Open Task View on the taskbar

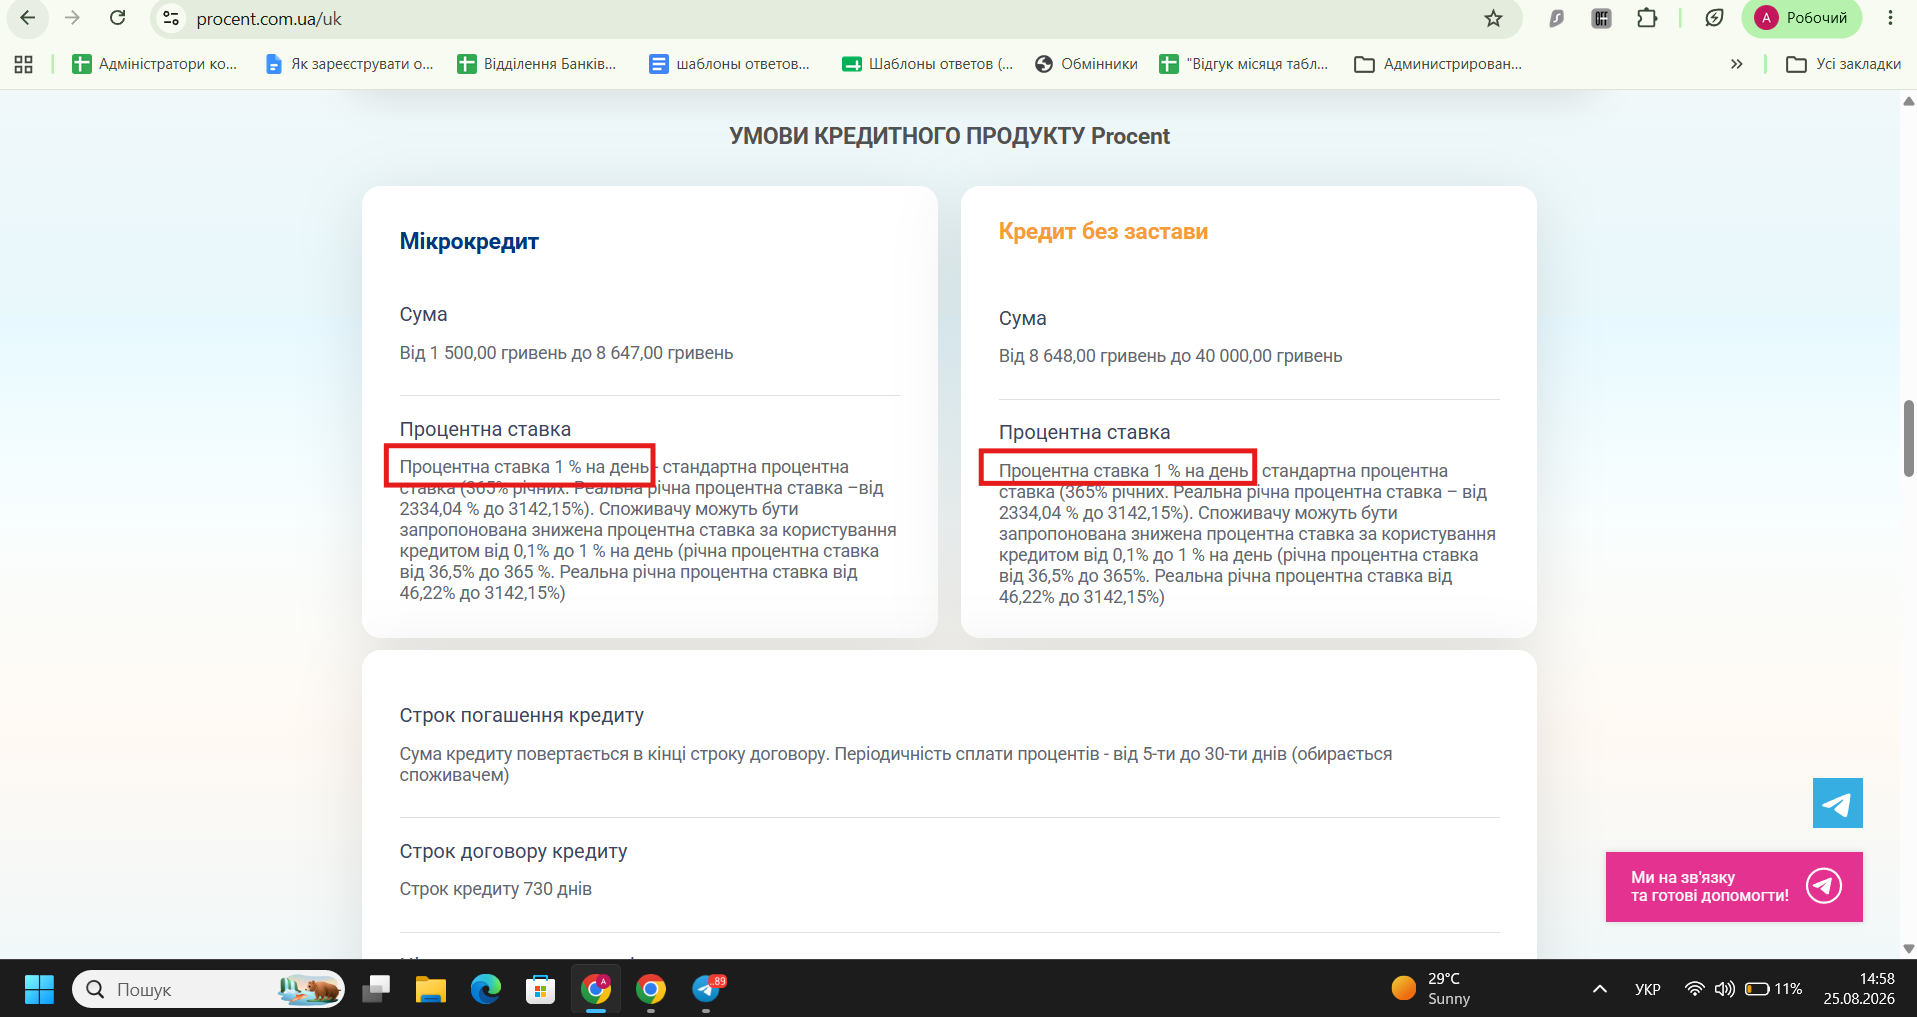click(x=376, y=989)
